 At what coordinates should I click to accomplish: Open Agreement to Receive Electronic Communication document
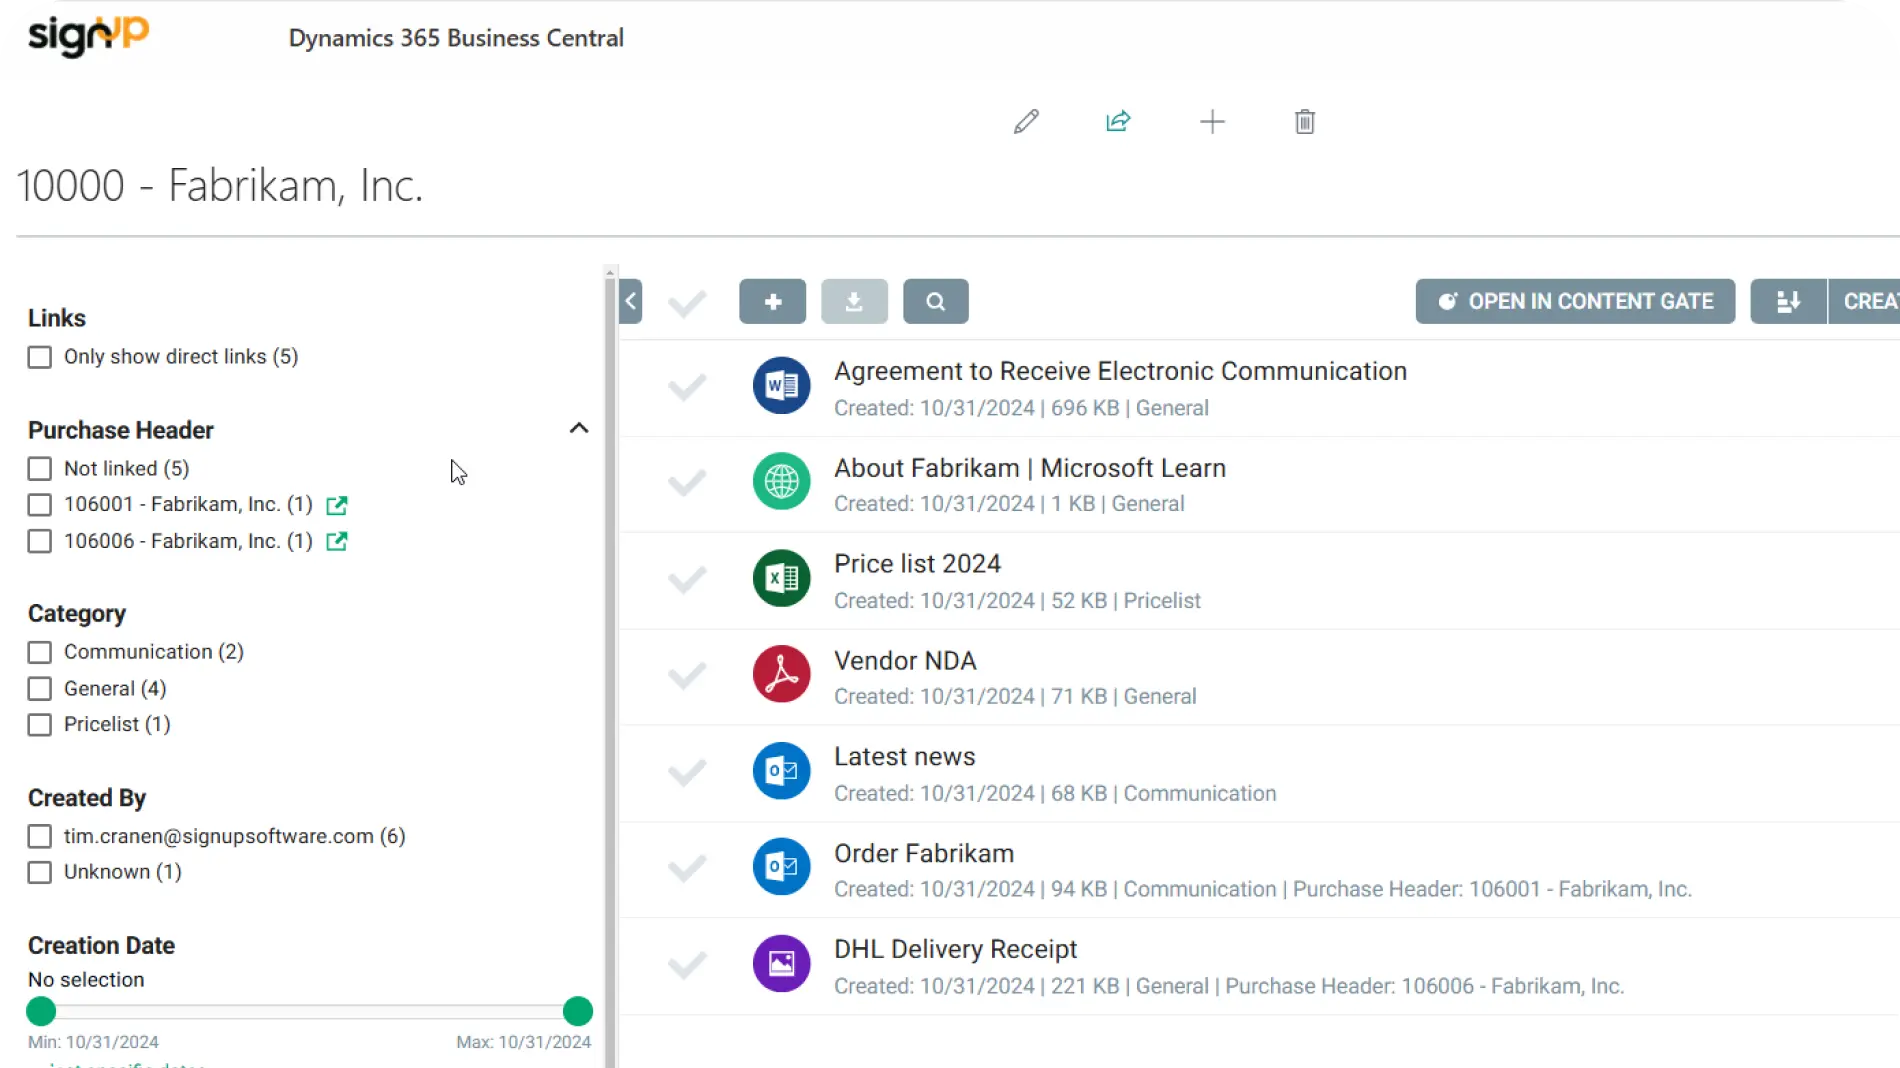pos(1120,371)
